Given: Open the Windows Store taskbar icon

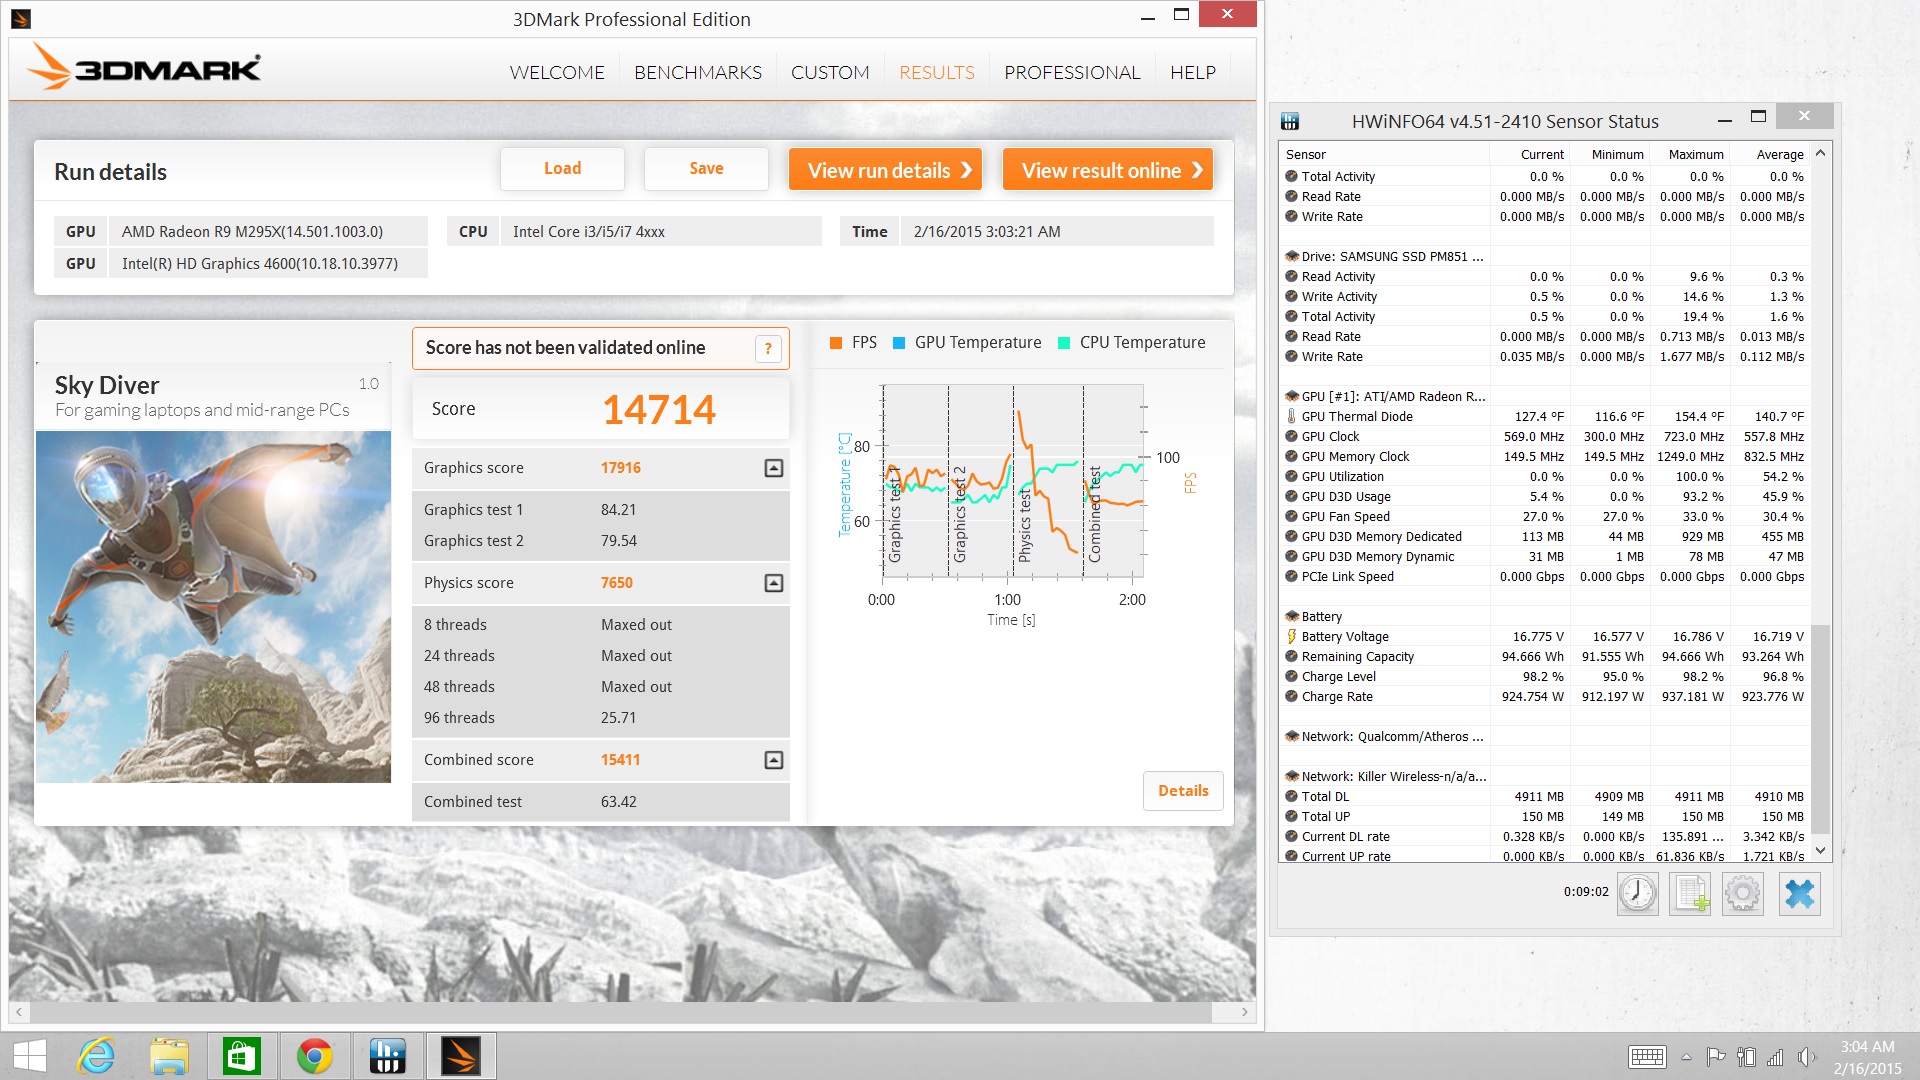Looking at the screenshot, I should tap(241, 1056).
